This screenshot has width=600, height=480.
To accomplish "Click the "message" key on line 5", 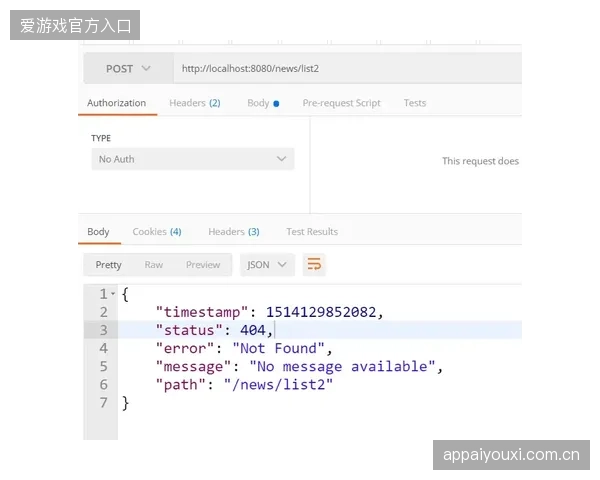I will click(x=193, y=366).
